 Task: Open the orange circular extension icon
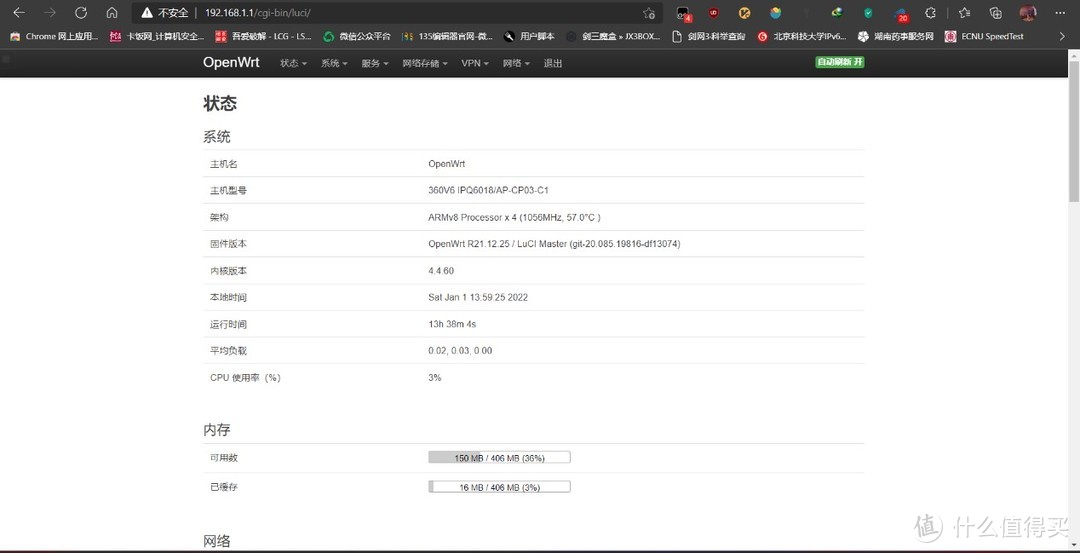[x=745, y=13]
